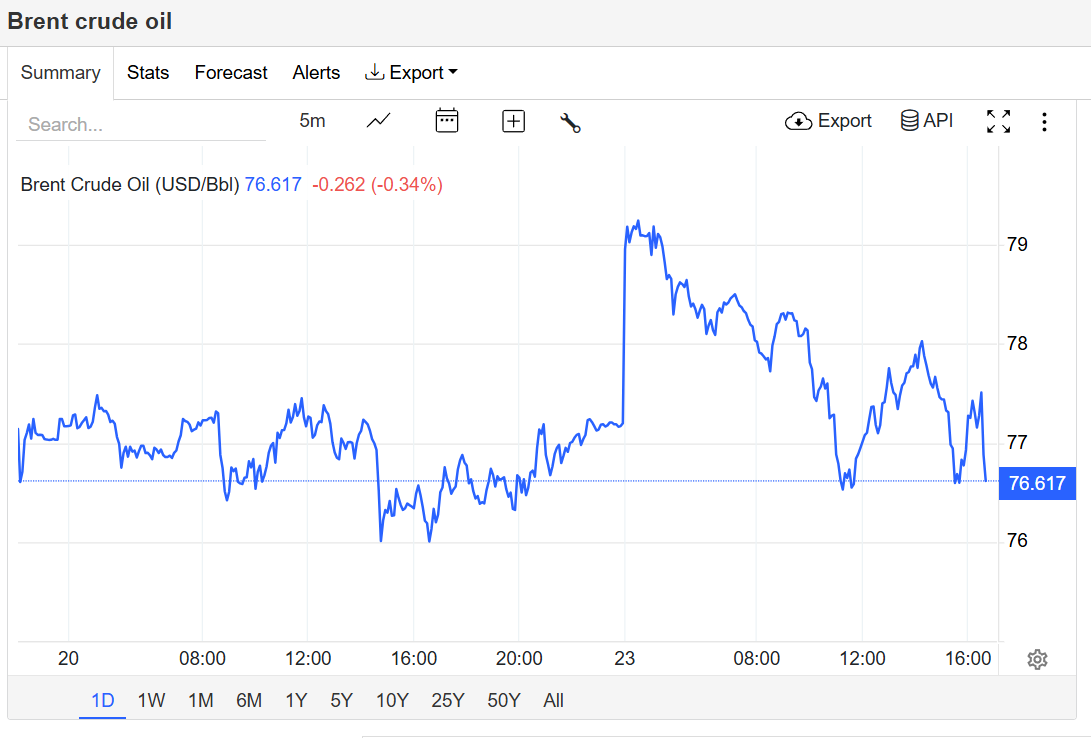Go to the Alerts tab

[316, 73]
